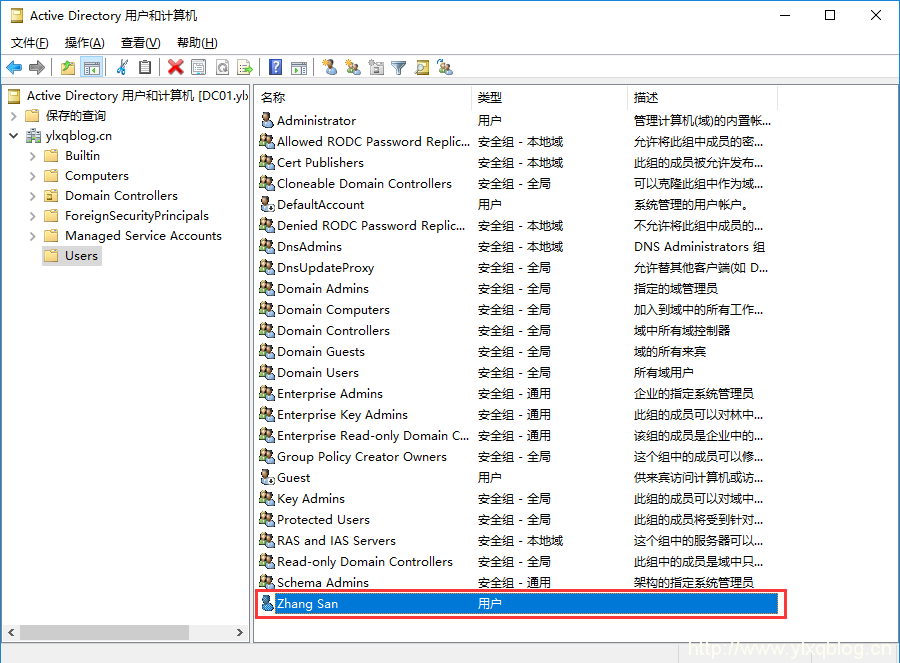The width and height of the screenshot is (900, 663).
Task: Open Properties toolbar icon
Action: [x=199, y=68]
